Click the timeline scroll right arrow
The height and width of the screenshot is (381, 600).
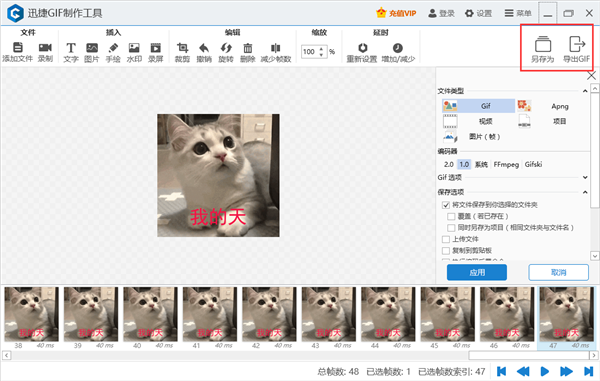tap(593, 355)
